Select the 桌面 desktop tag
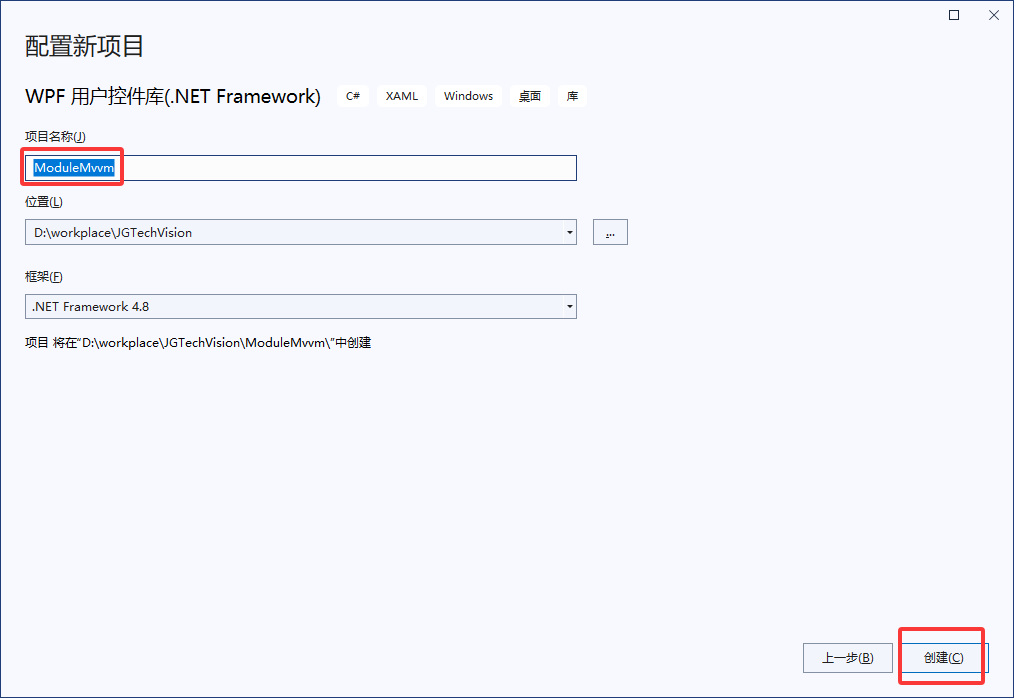1014x698 pixels. 529,95
